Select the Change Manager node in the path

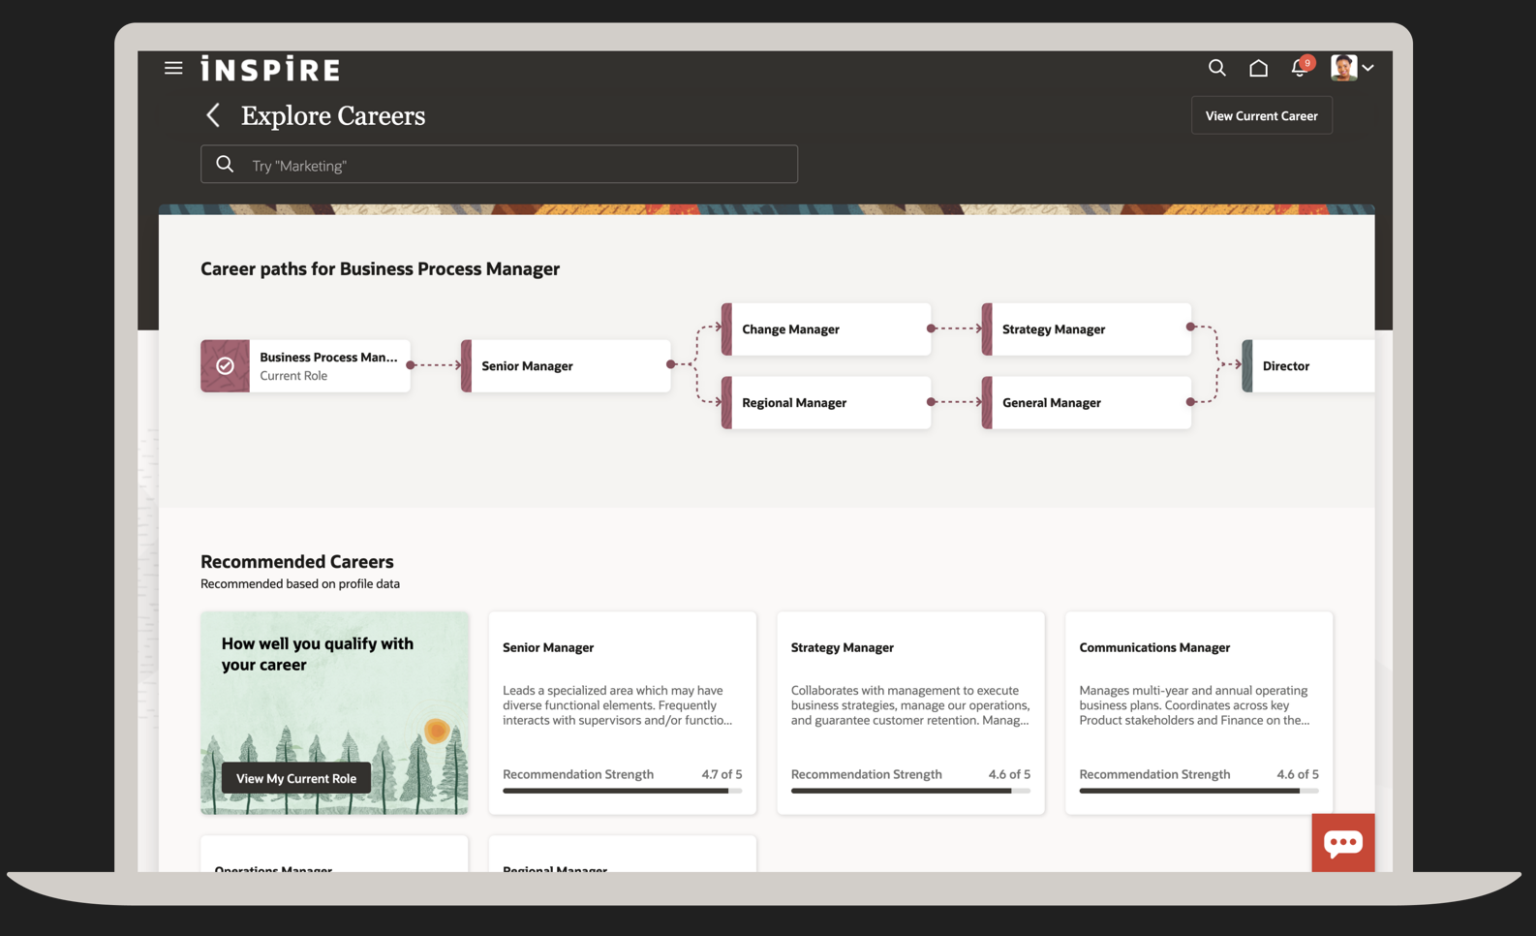tap(826, 329)
